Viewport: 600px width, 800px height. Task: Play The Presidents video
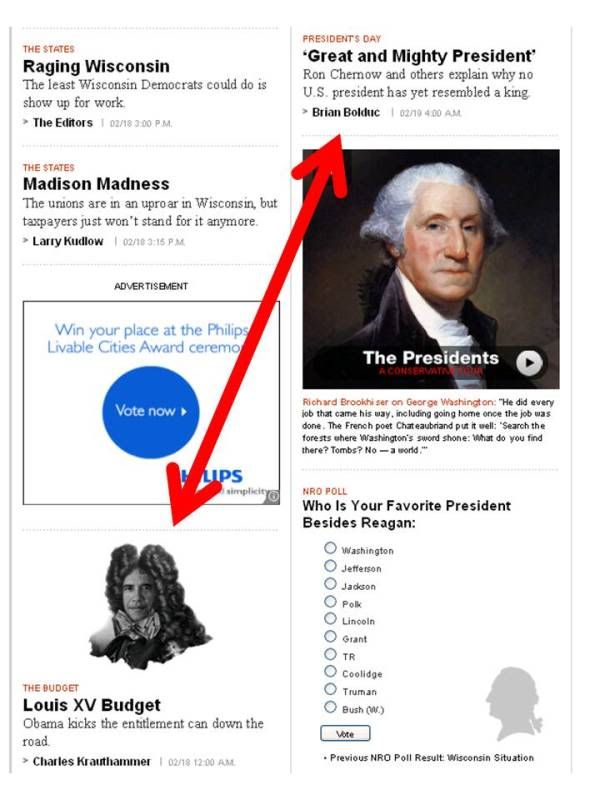coord(529,363)
